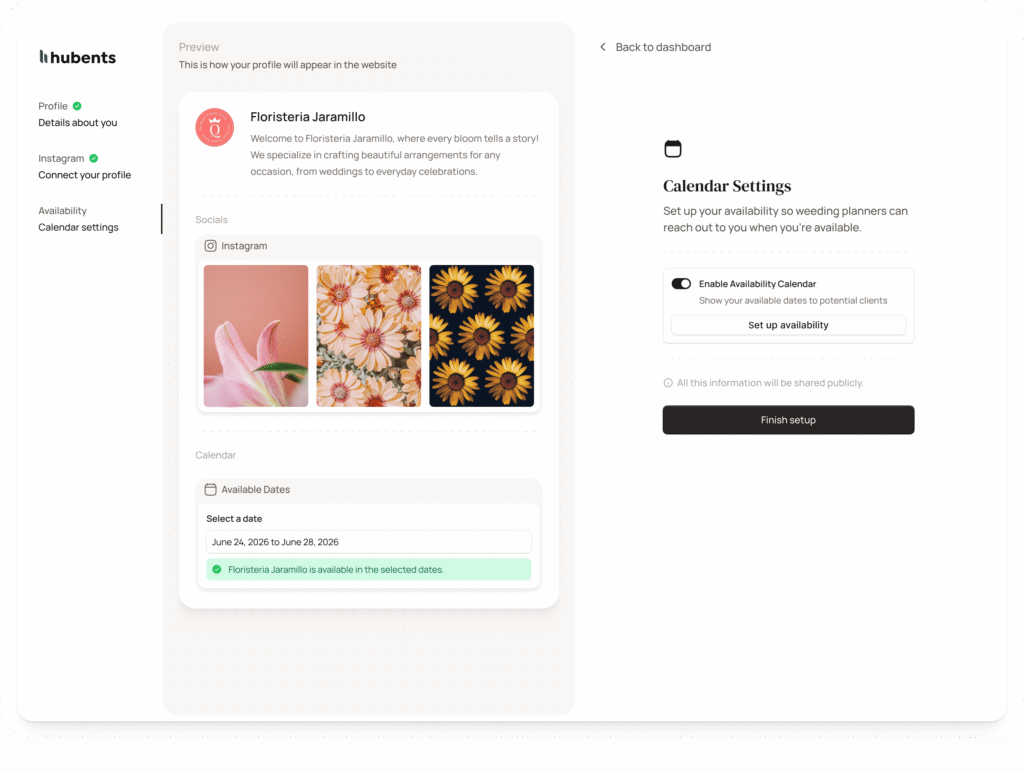Click the large calendar icon above Calendar Settings
Screen dimensions: 1024x771
coord(673,149)
